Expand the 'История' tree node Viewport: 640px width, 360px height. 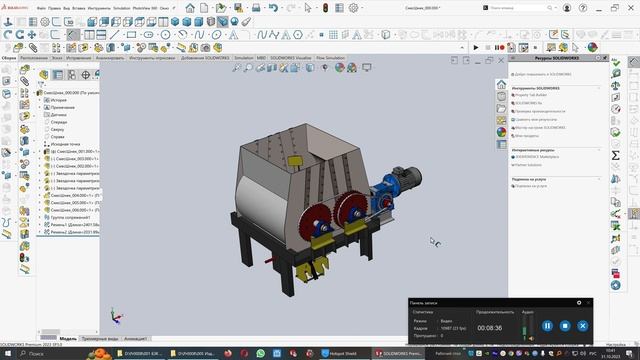pyautogui.click(x=40, y=100)
